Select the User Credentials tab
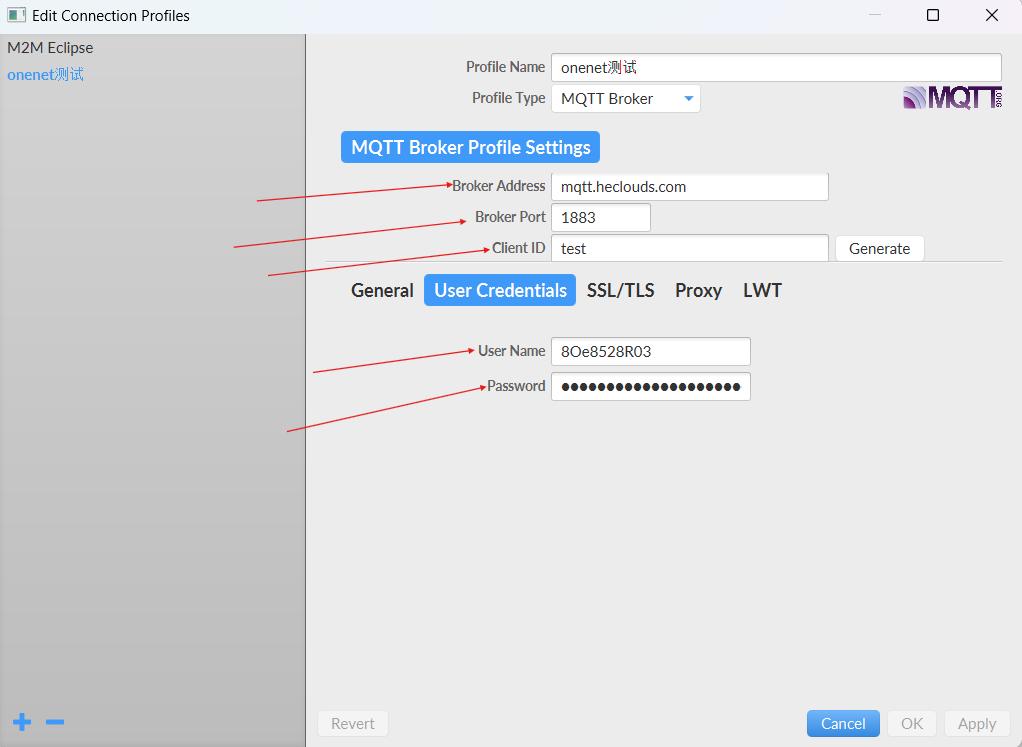 500,290
